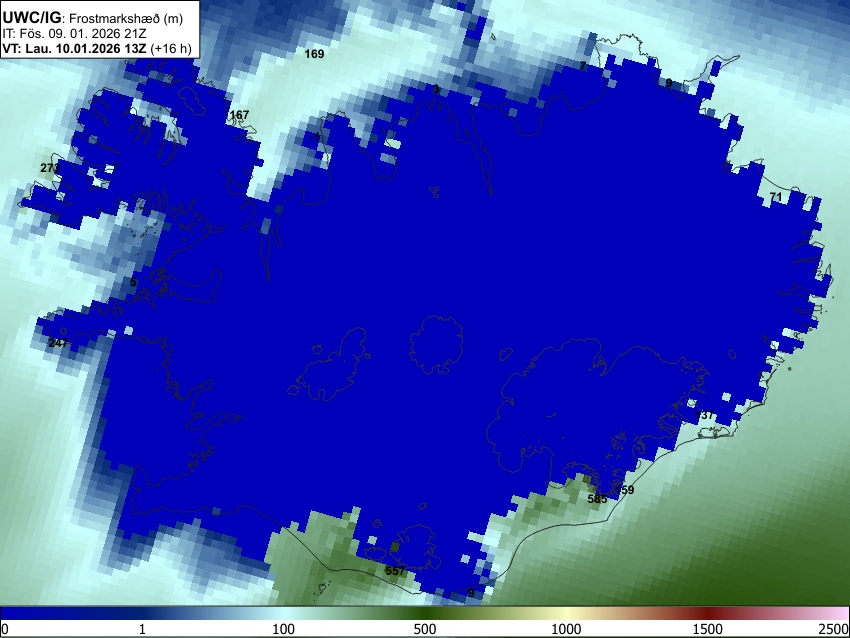The height and width of the screenshot is (638, 850).
Task: Select the map value '137'
Action: [704, 415]
